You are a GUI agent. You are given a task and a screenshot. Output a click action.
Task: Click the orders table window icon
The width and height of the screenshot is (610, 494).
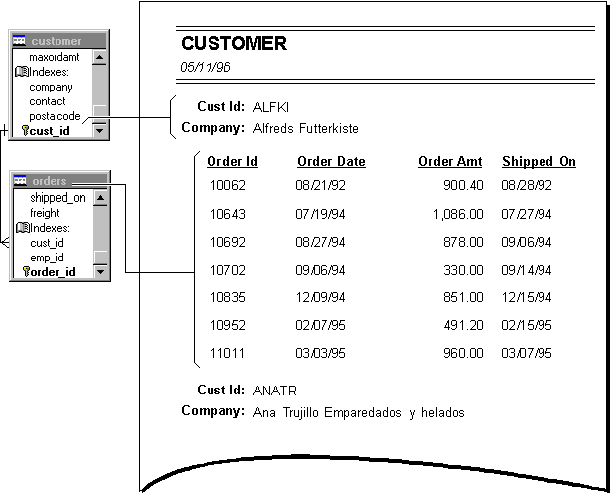[x=20, y=181]
